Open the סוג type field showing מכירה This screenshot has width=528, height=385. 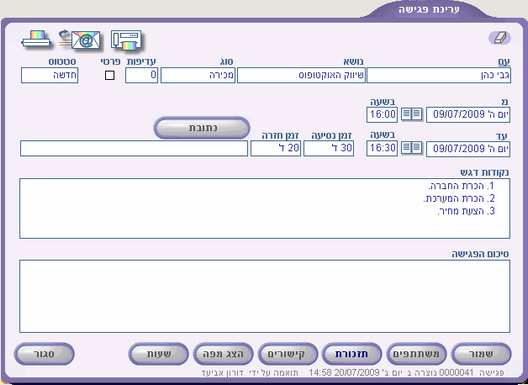pos(198,75)
